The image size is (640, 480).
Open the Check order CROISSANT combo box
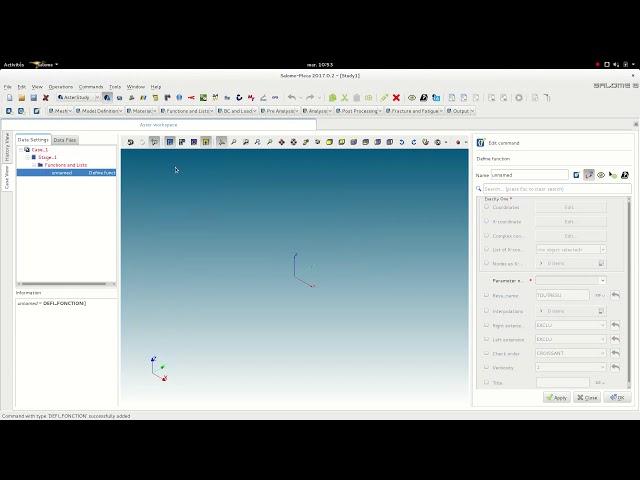571,353
